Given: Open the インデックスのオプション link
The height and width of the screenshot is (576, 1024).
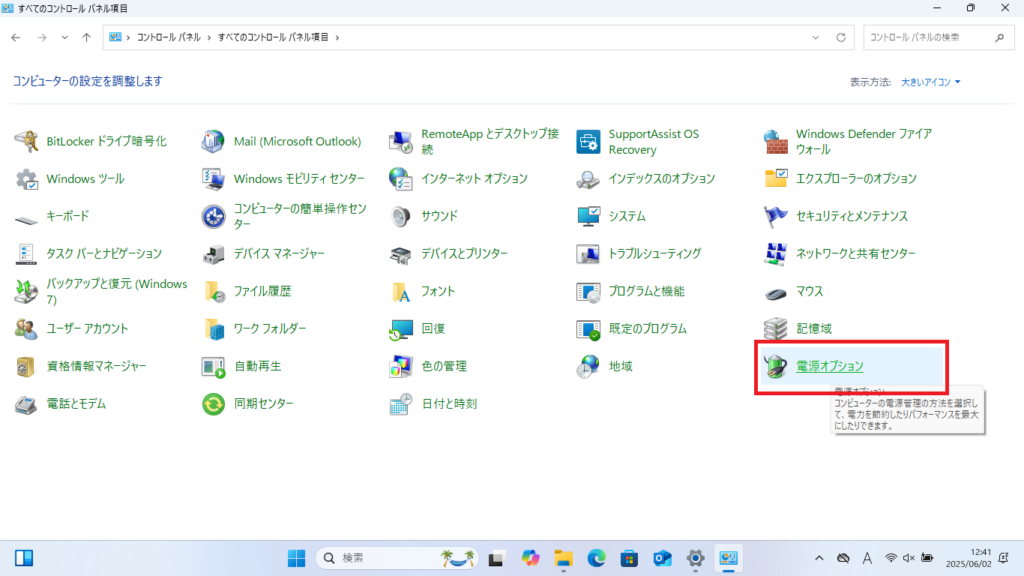Looking at the screenshot, I should [662, 179].
